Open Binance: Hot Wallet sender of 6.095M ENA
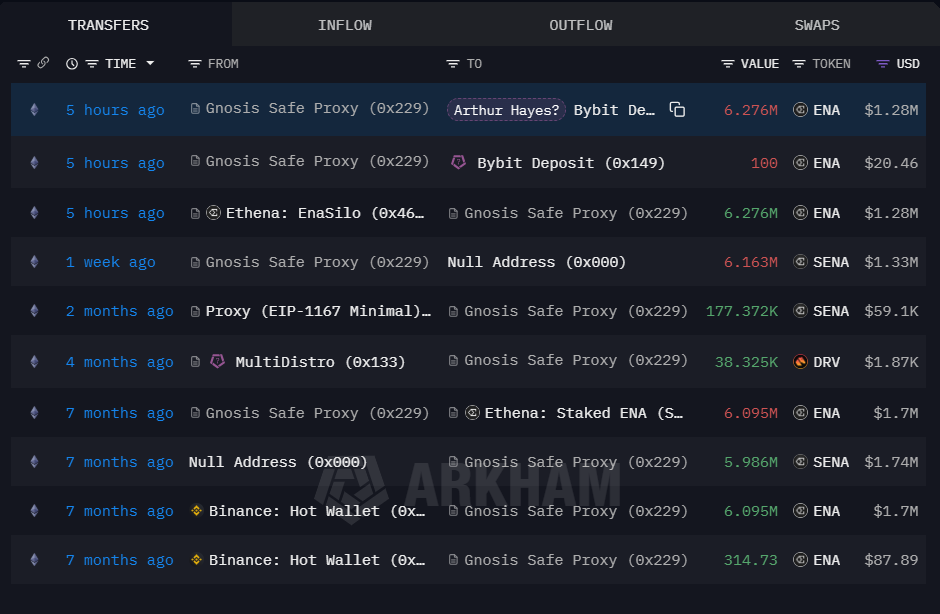Image resolution: width=940 pixels, height=614 pixels. pyautogui.click(x=317, y=511)
